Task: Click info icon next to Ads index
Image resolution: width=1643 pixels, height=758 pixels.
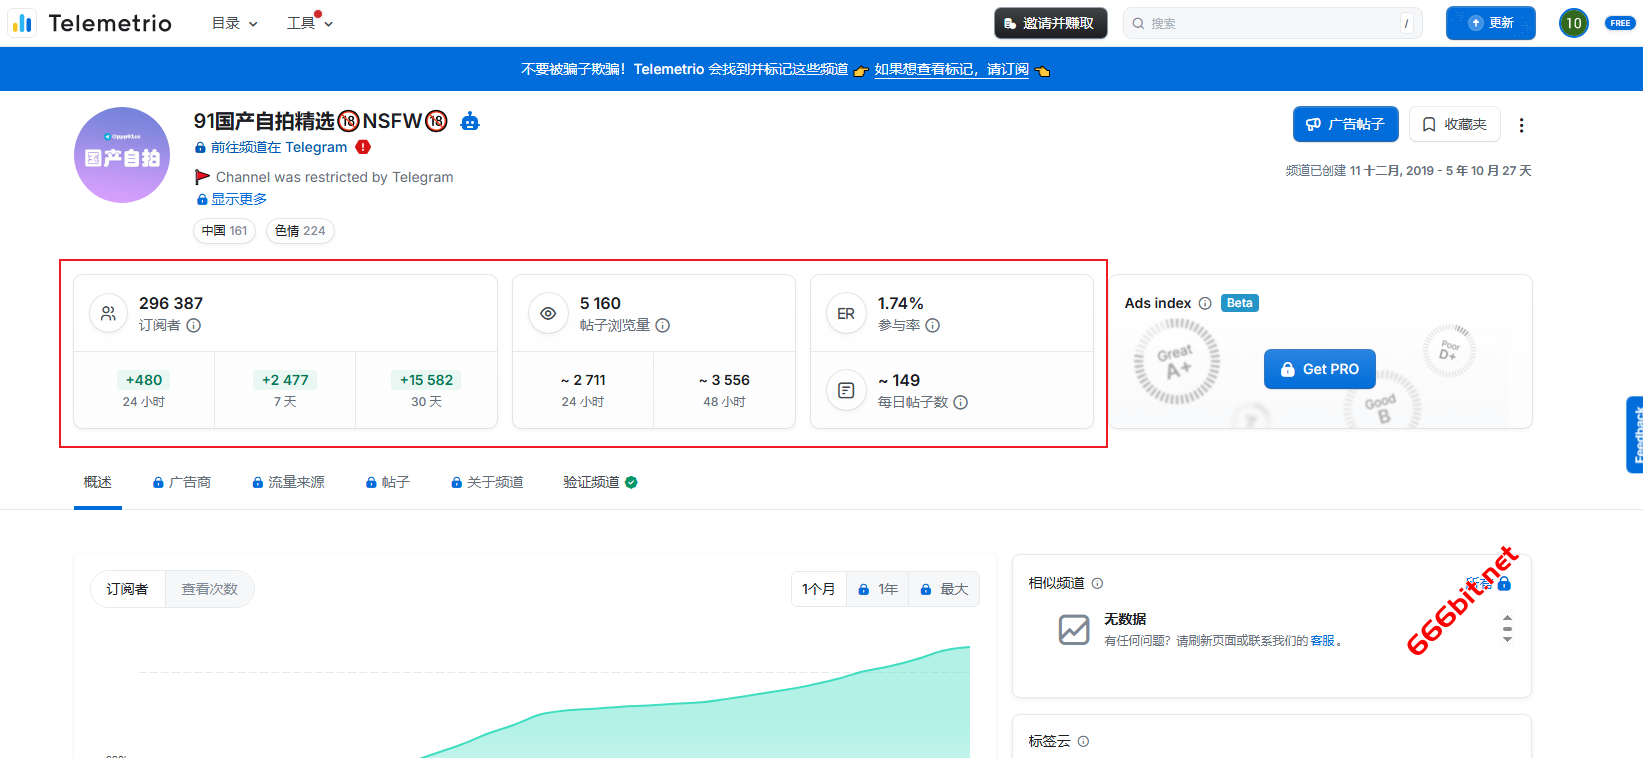Action: [x=1205, y=303]
